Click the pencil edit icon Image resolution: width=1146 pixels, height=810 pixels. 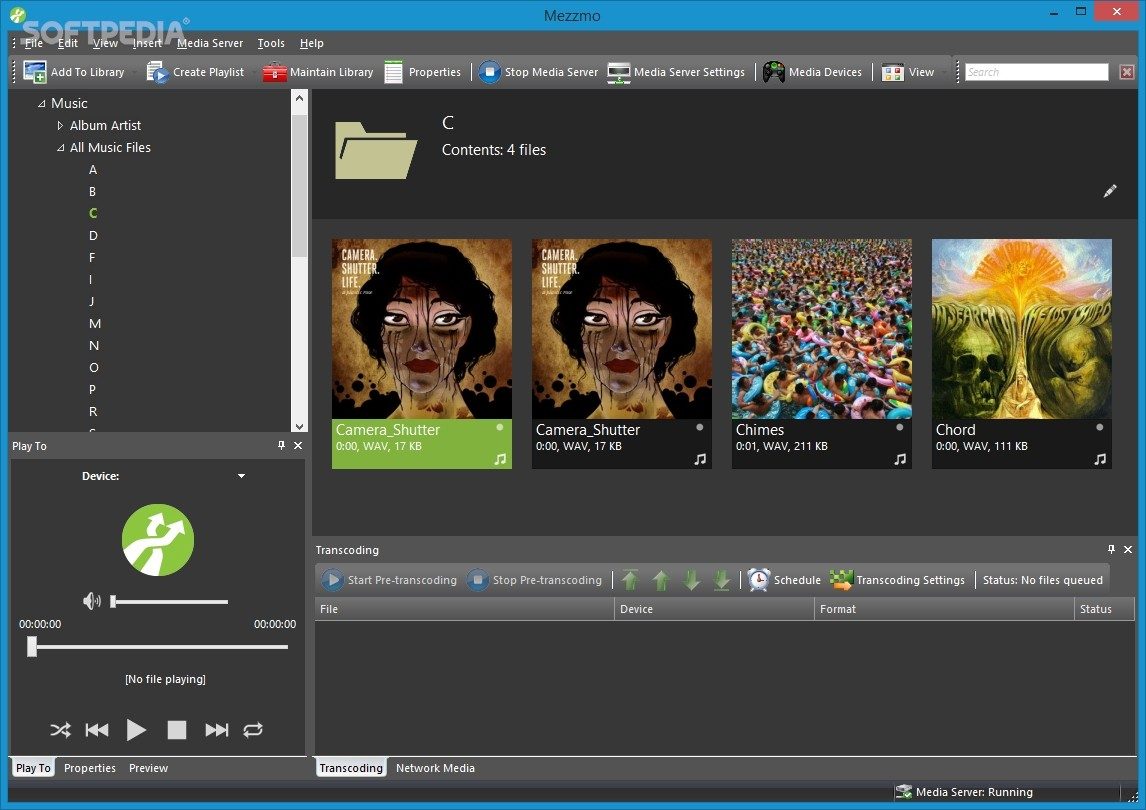(1109, 192)
